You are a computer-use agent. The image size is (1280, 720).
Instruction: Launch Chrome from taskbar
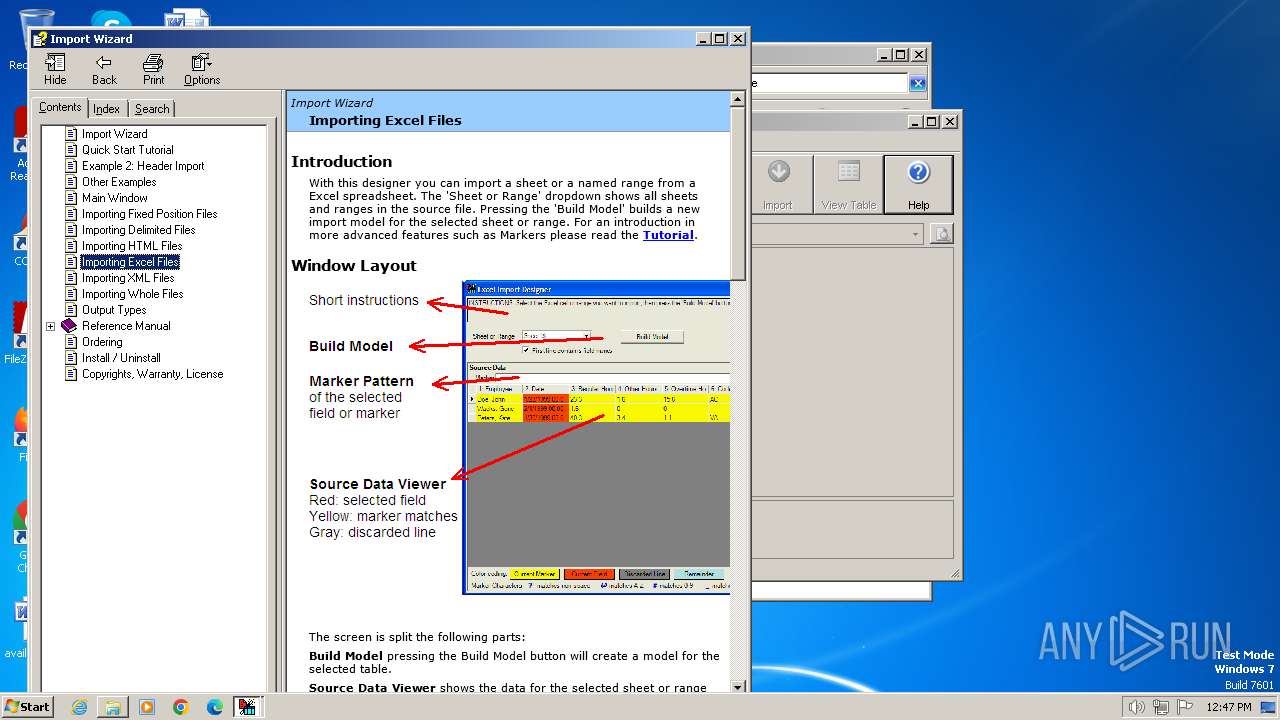click(x=181, y=707)
